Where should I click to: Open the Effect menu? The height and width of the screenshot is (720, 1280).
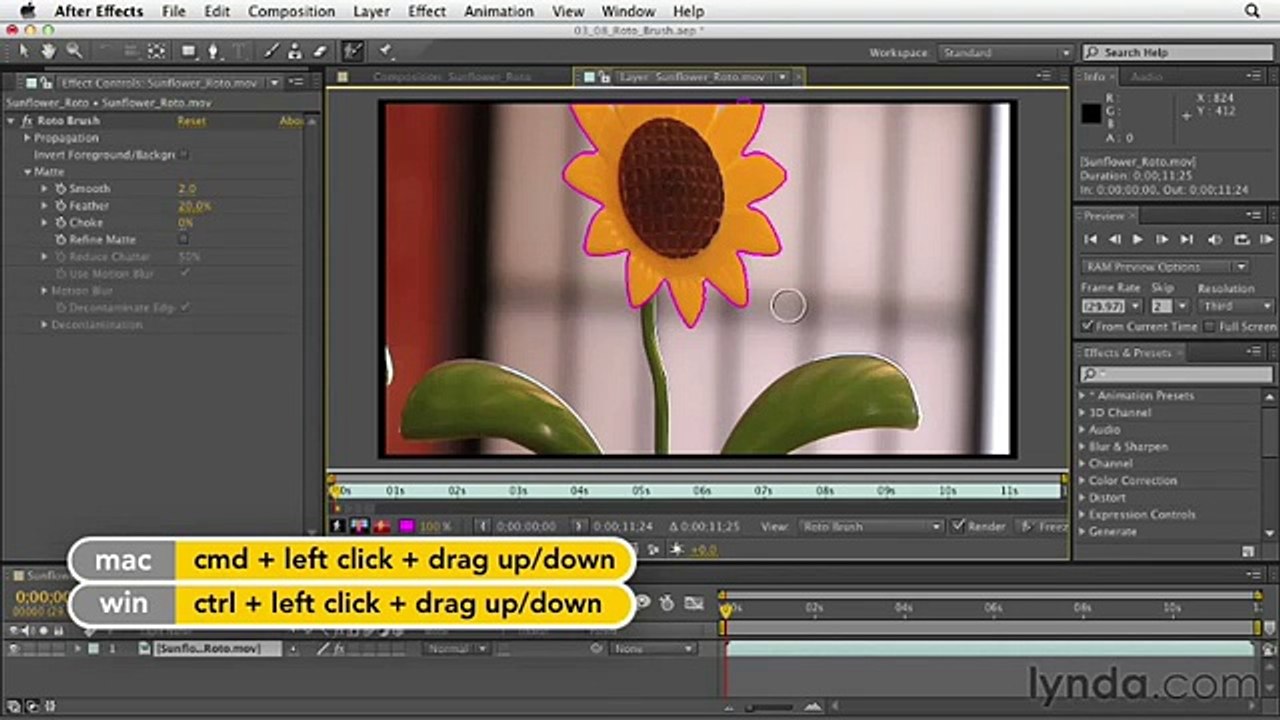point(427,11)
